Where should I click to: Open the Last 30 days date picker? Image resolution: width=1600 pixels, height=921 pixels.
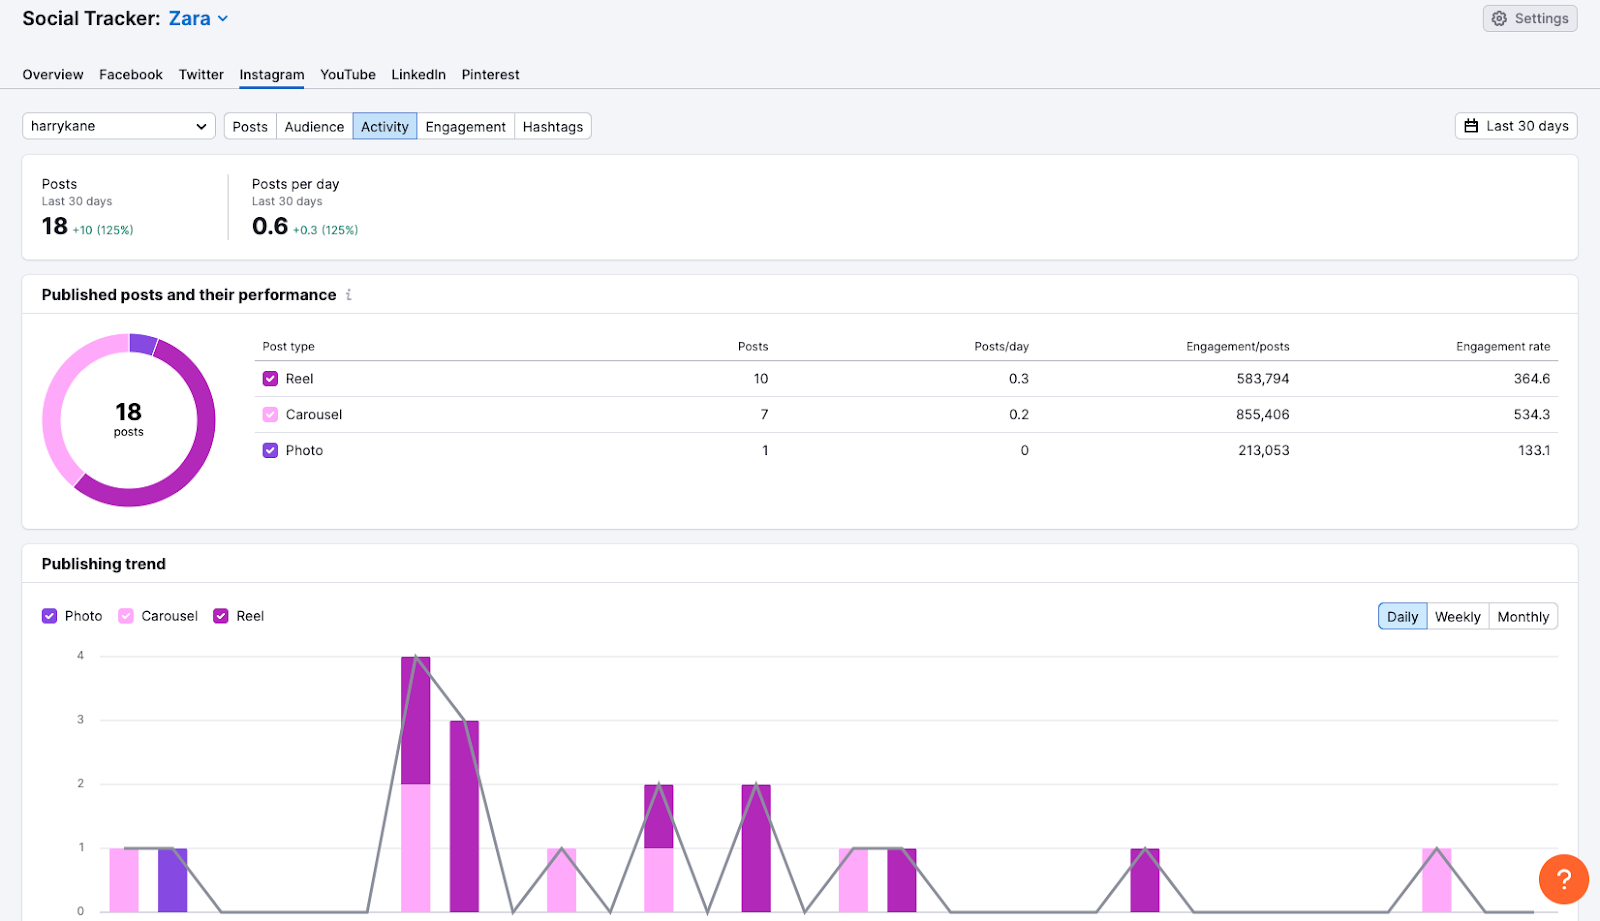1515,126
